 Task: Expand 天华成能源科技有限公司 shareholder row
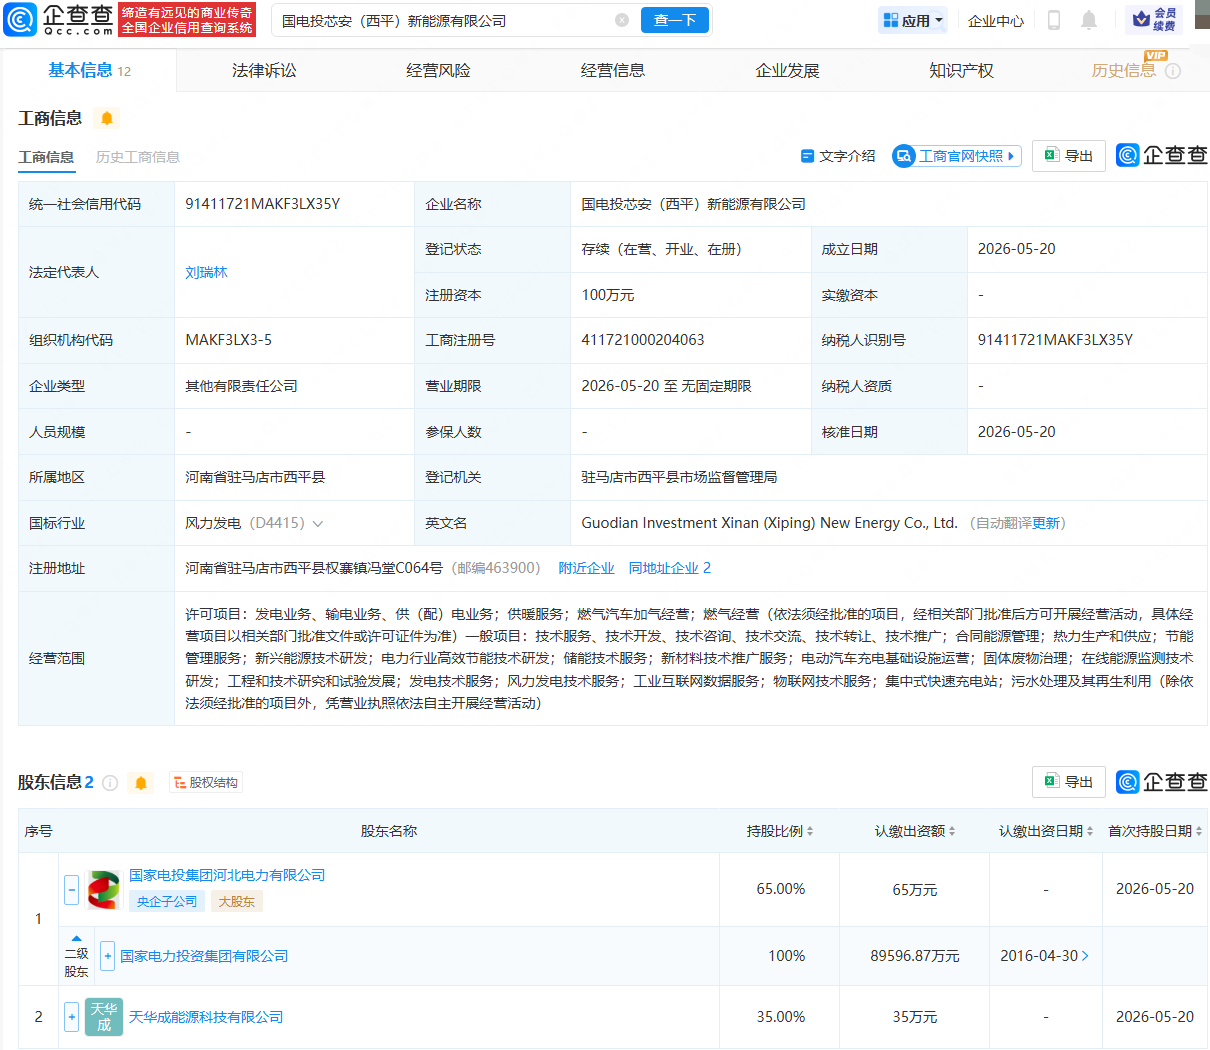point(72,1017)
